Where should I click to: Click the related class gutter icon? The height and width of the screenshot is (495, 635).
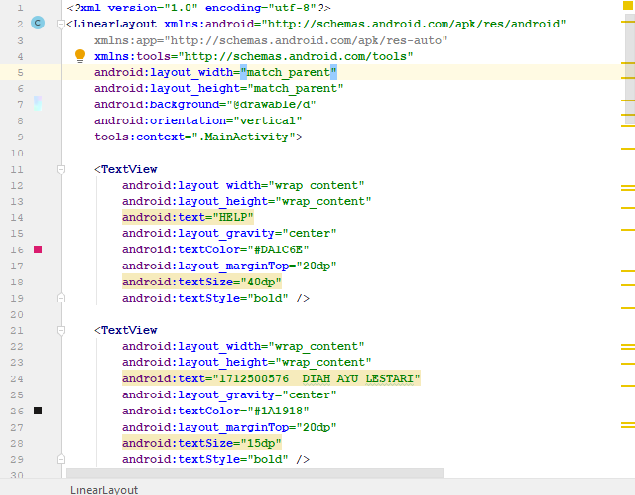click(x=38, y=23)
